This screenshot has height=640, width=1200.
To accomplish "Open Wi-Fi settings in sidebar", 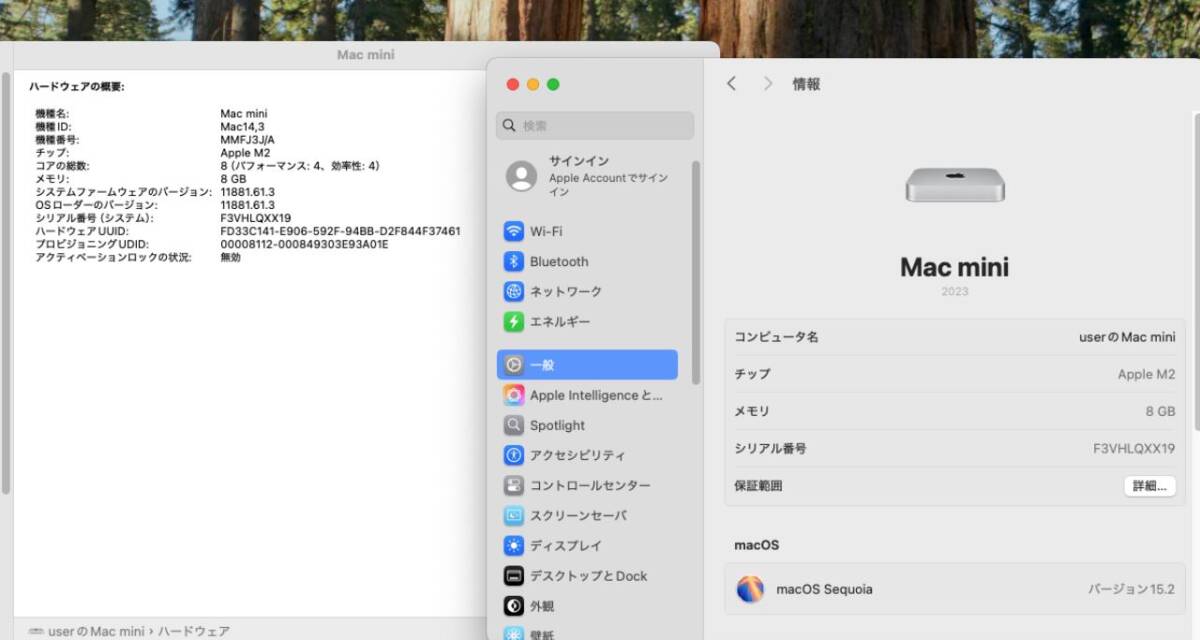I will tap(545, 231).
